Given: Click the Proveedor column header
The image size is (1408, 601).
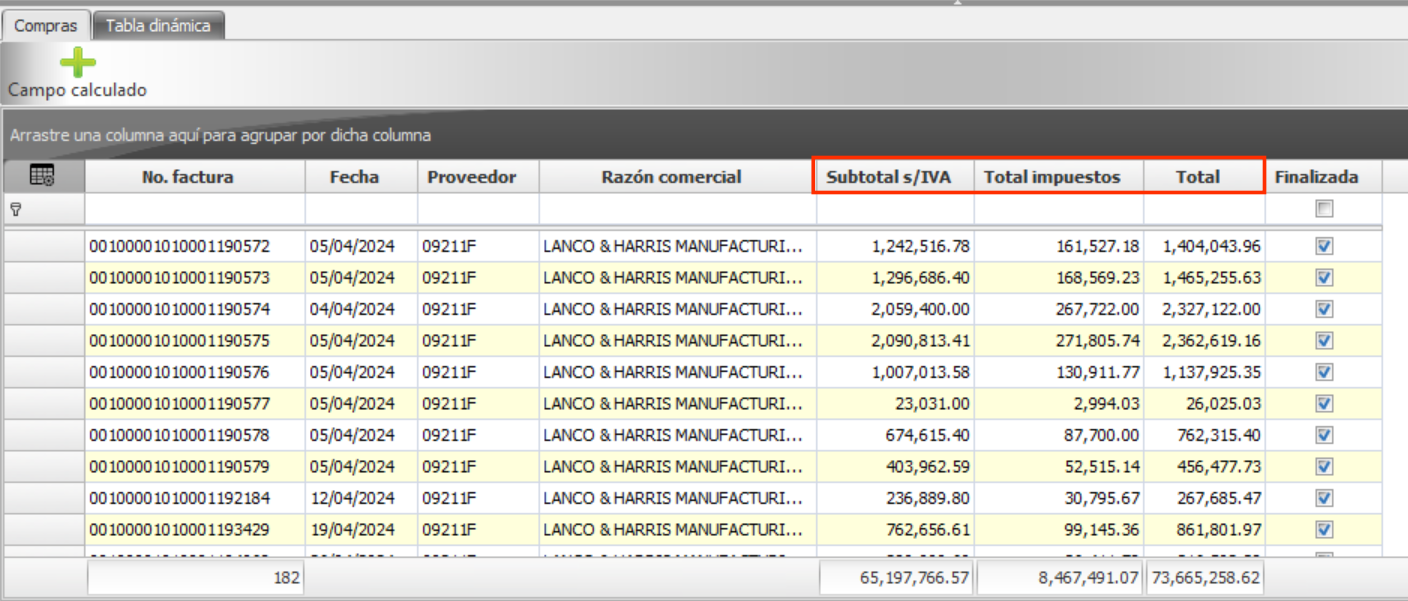Looking at the screenshot, I should point(471,177).
